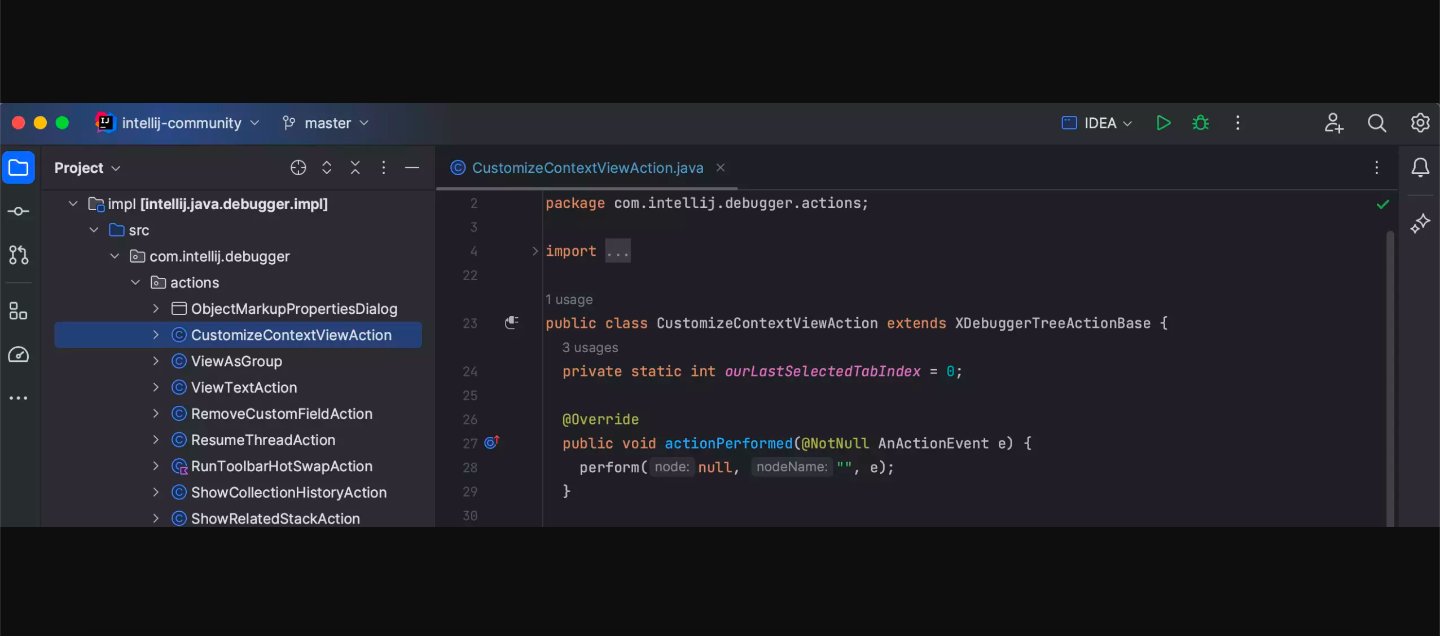Click the '3 usages' hint above the field
Screen dimensions: 1440x636
[590, 347]
